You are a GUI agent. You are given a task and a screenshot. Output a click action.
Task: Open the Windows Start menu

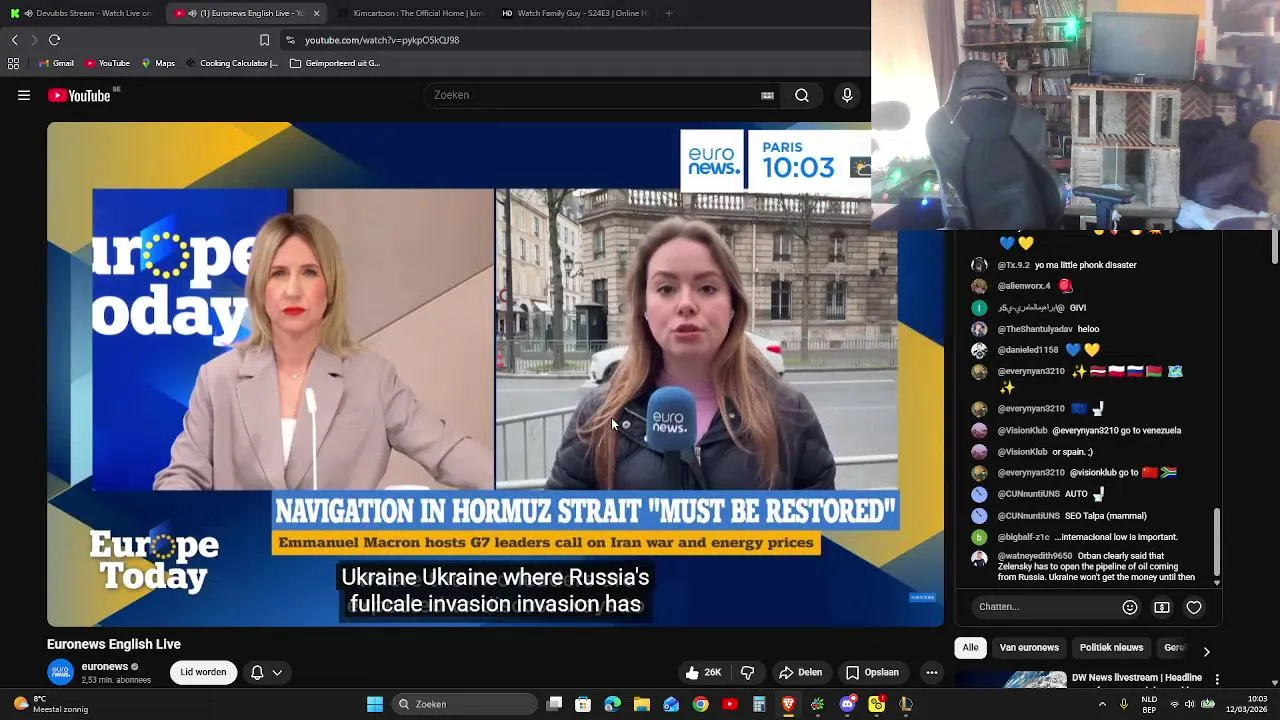(x=375, y=704)
